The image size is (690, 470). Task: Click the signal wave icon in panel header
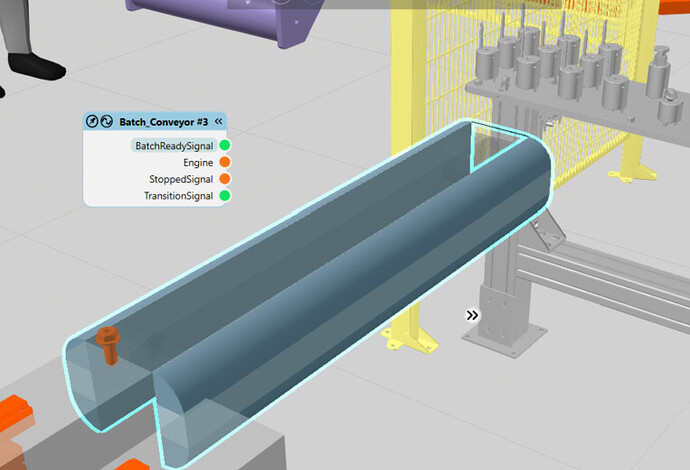click(x=106, y=121)
